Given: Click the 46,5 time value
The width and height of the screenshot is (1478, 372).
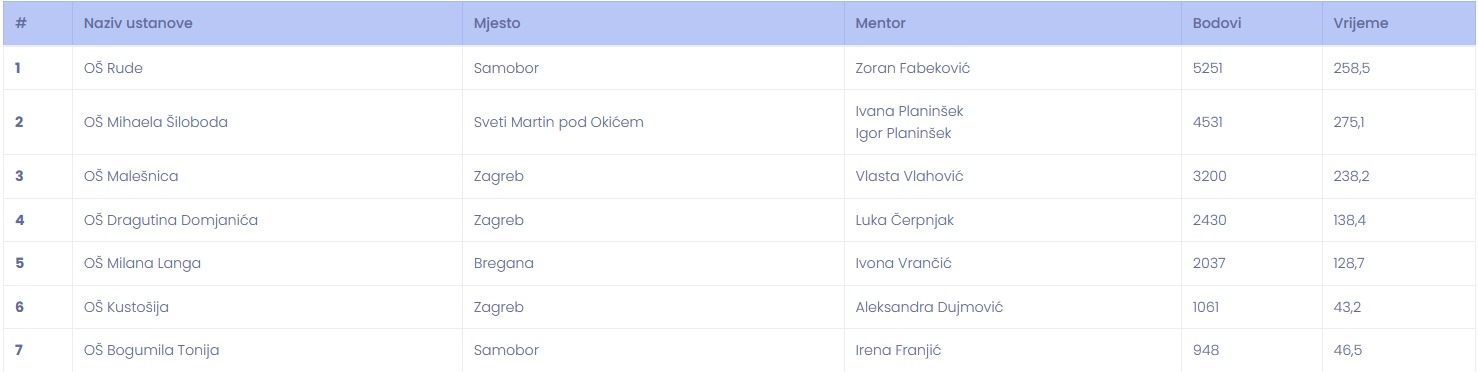Looking at the screenshot, I should point(1347,350).
